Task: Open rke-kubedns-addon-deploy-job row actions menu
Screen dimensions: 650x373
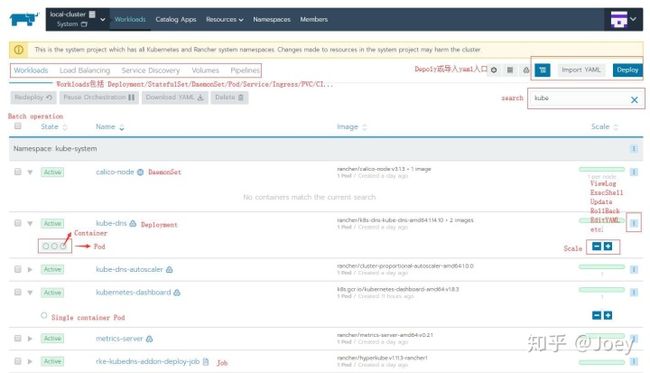Action: pyautogui.click(x=633, y=361)
